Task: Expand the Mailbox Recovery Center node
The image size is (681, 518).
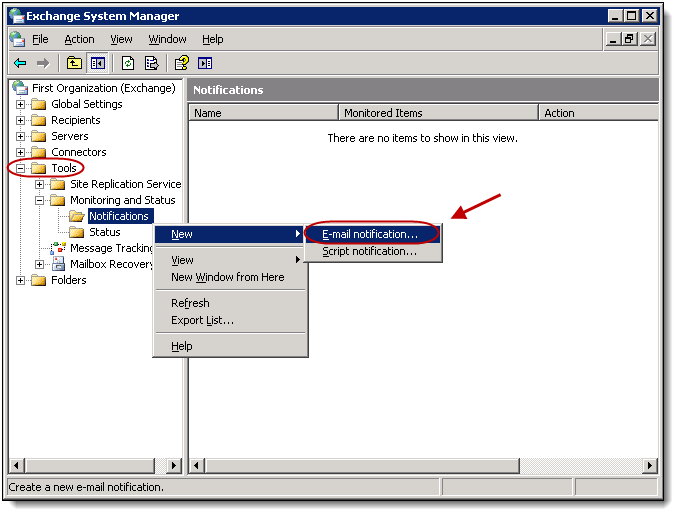Action: point(40,264)
